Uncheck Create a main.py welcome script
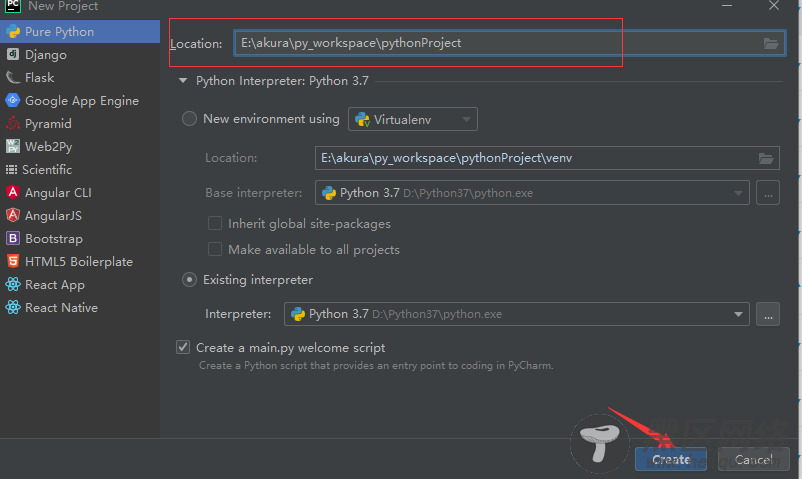Viewport: 802px width, 479px height. [183, 347]
